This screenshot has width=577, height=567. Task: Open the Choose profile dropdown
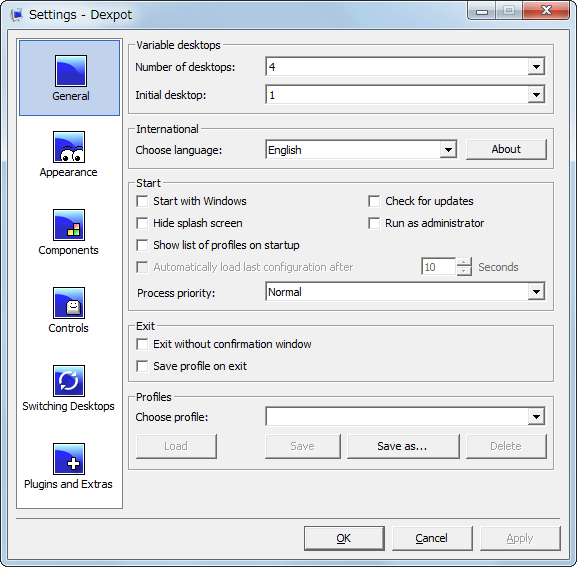(536, 417)
